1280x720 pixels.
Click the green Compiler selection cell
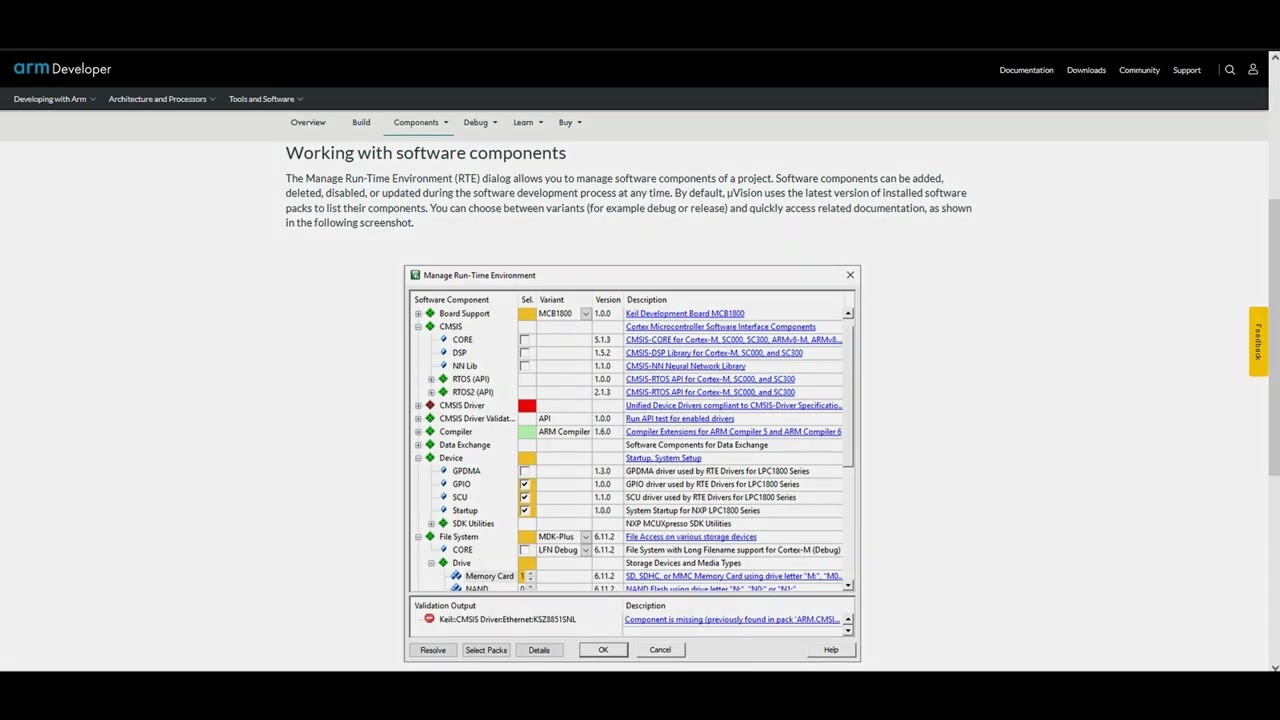(527, 432)
